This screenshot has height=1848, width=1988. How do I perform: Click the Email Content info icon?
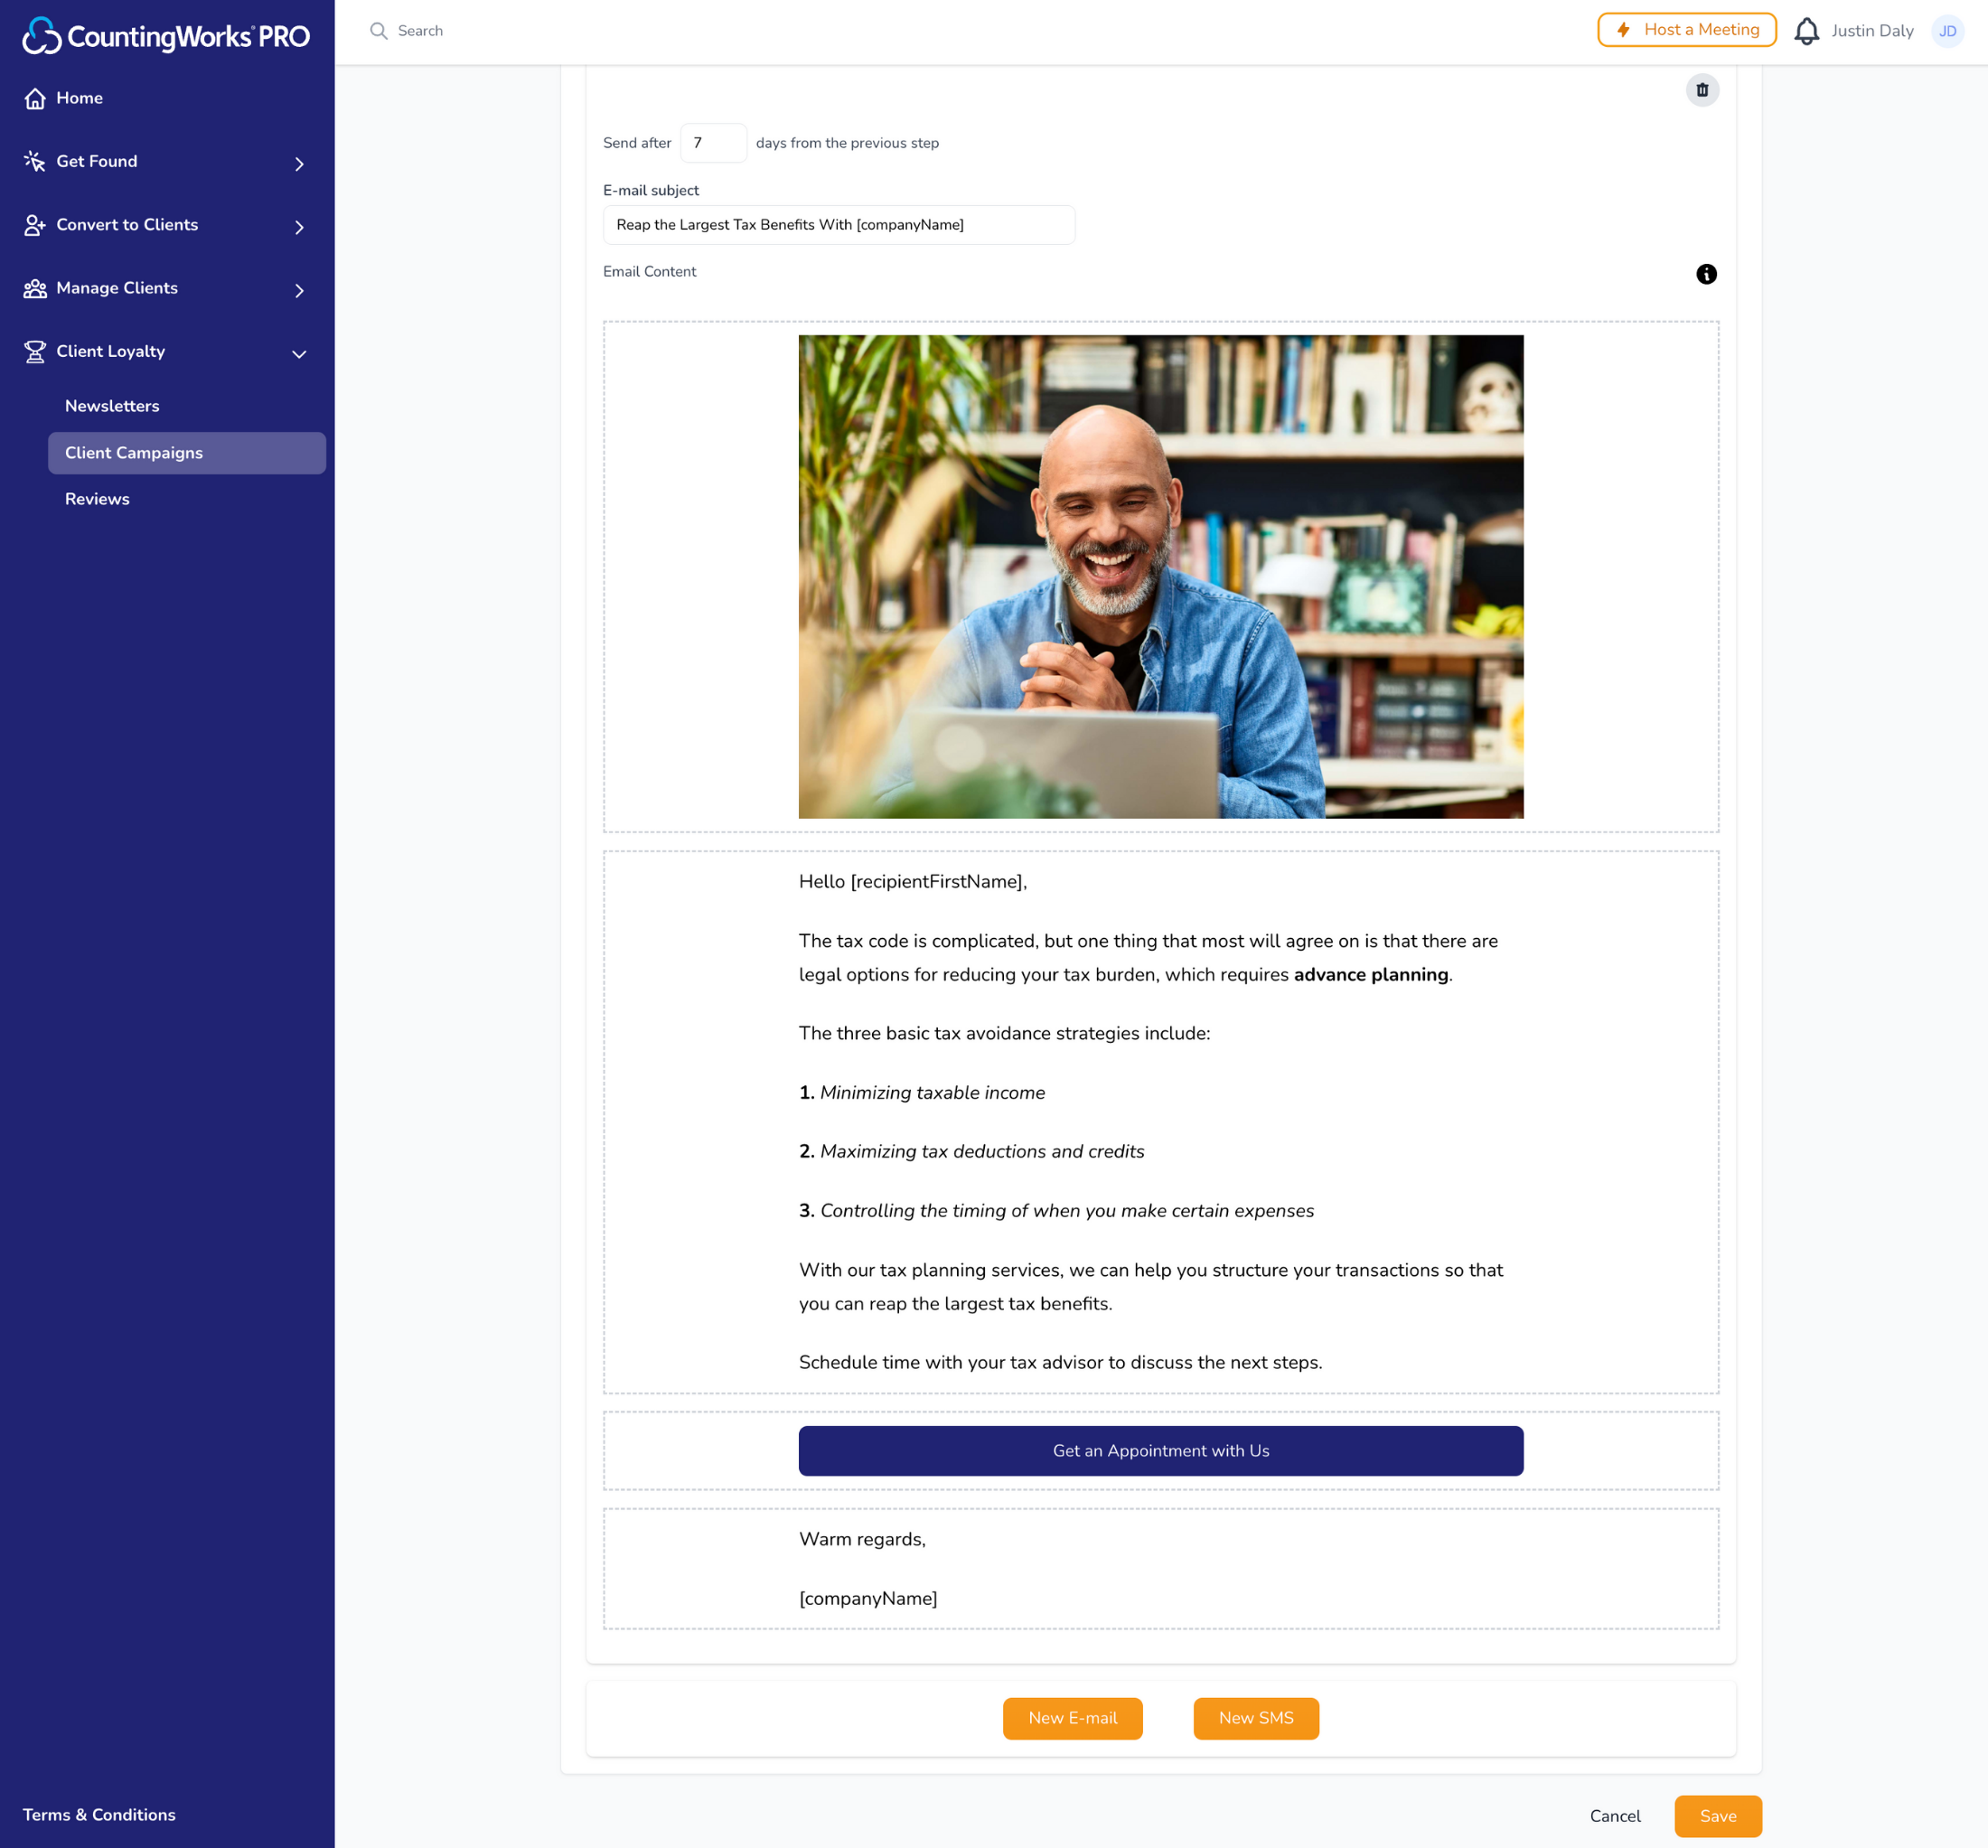(1706, 274)
